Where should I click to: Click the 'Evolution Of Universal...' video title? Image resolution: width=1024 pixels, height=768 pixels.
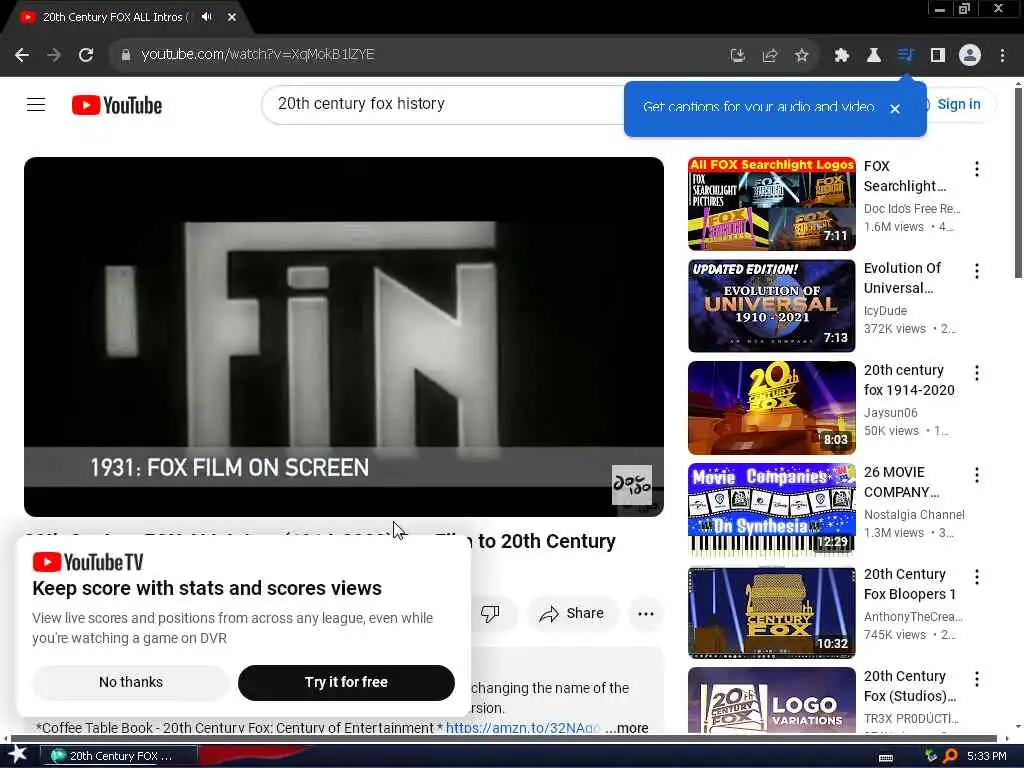(903, 278)
